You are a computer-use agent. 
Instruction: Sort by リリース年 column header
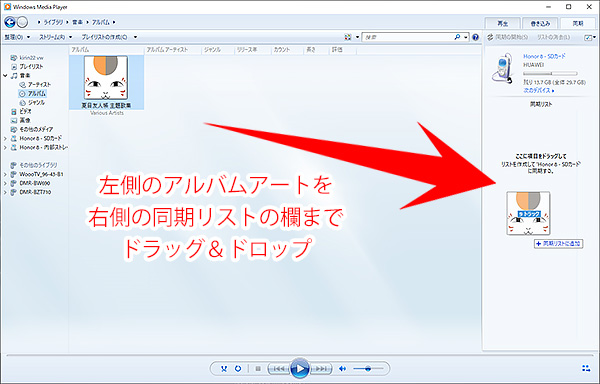(253, 50)
